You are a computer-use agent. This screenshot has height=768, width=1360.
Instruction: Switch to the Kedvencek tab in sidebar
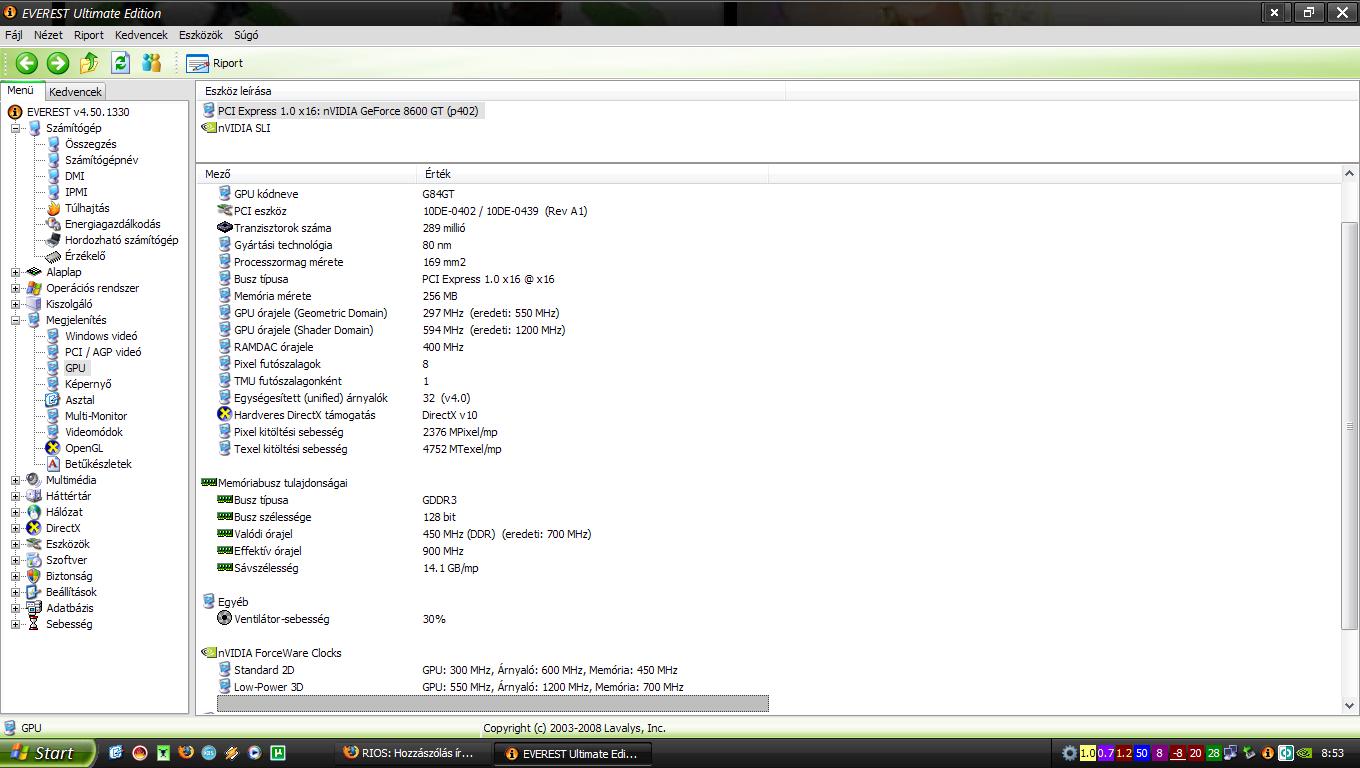pyautogui.click(x=76, y=91)
